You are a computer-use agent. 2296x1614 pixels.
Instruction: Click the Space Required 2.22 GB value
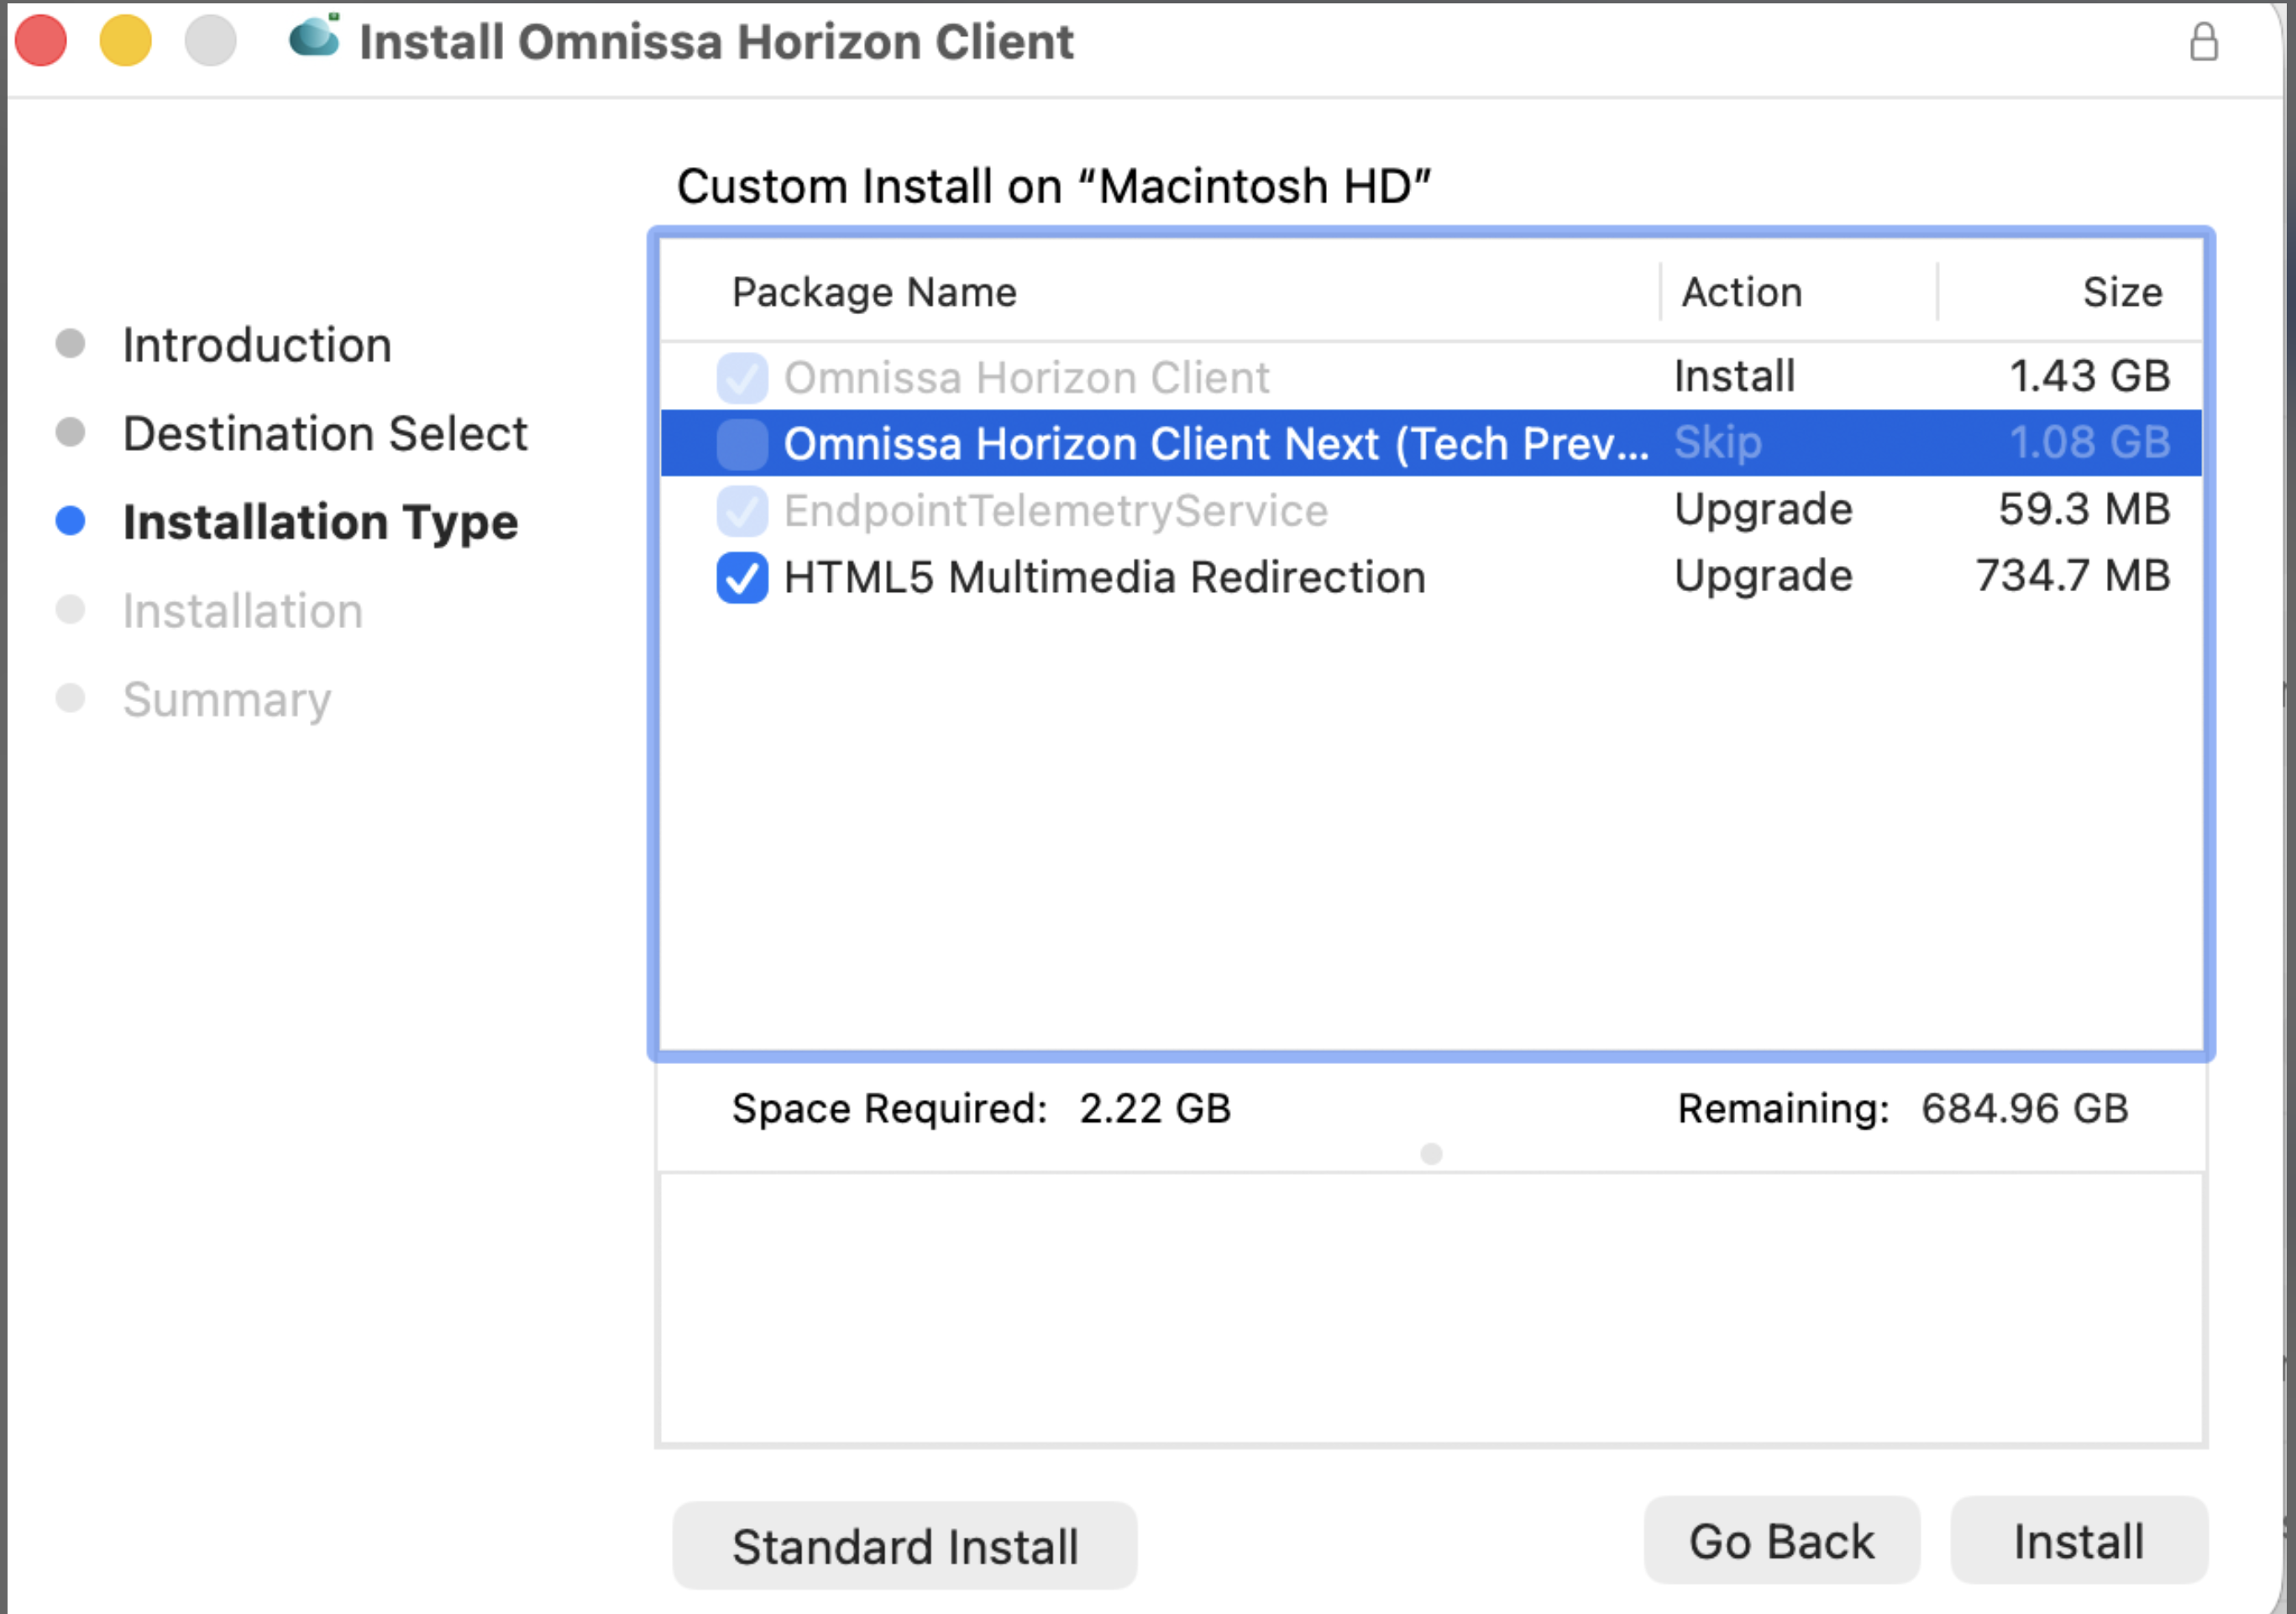(1155, 1108)
